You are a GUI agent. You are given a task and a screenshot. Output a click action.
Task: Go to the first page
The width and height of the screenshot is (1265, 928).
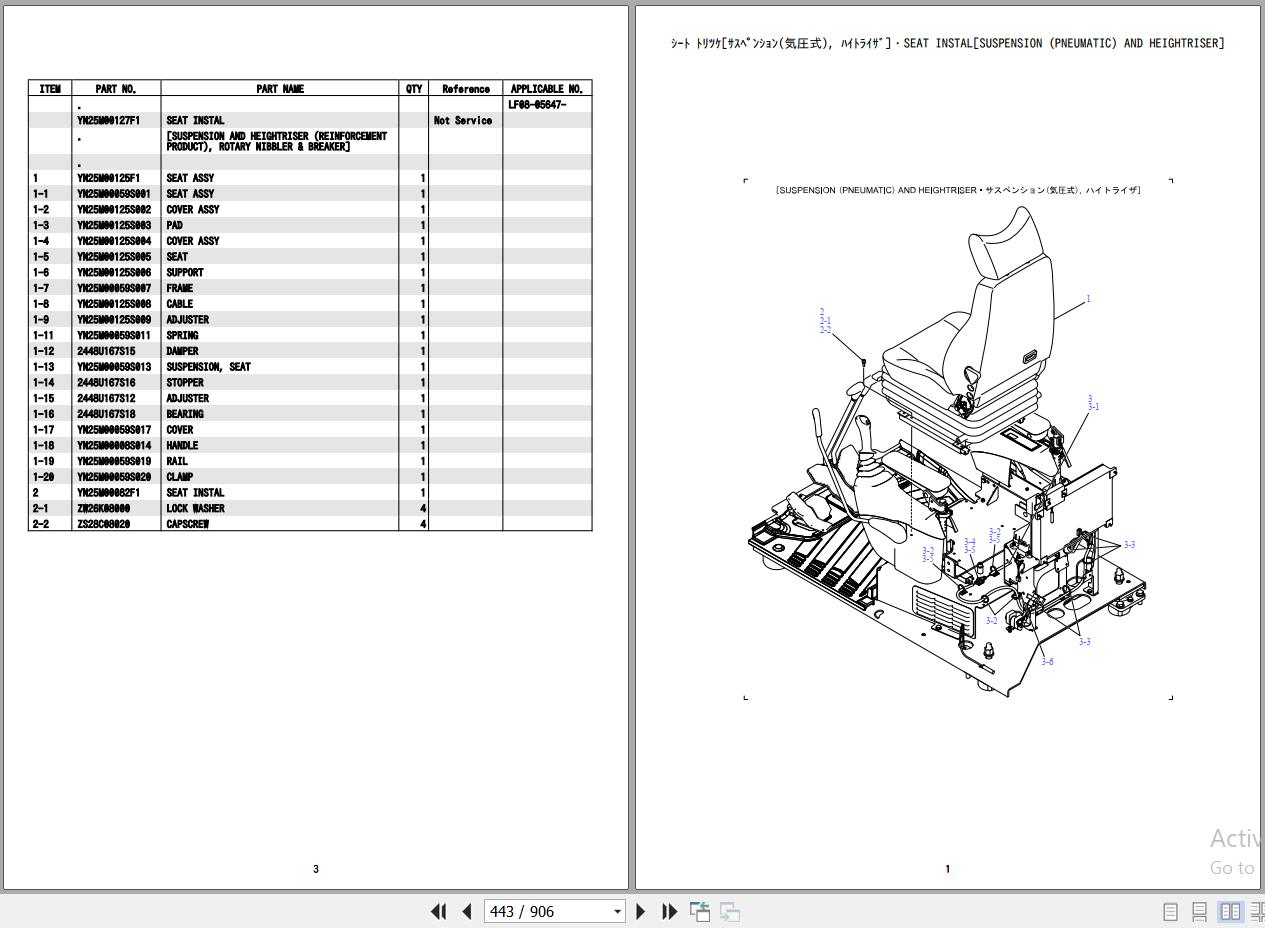(x=438, y=911)
